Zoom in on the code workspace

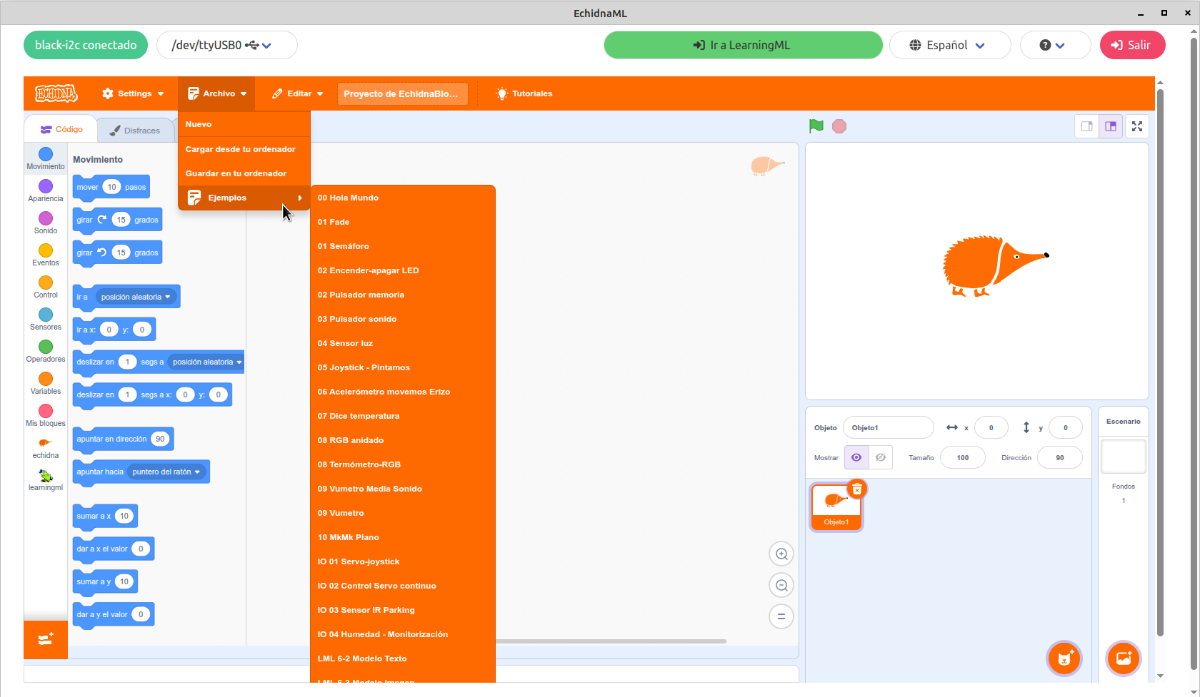[782, 554]
